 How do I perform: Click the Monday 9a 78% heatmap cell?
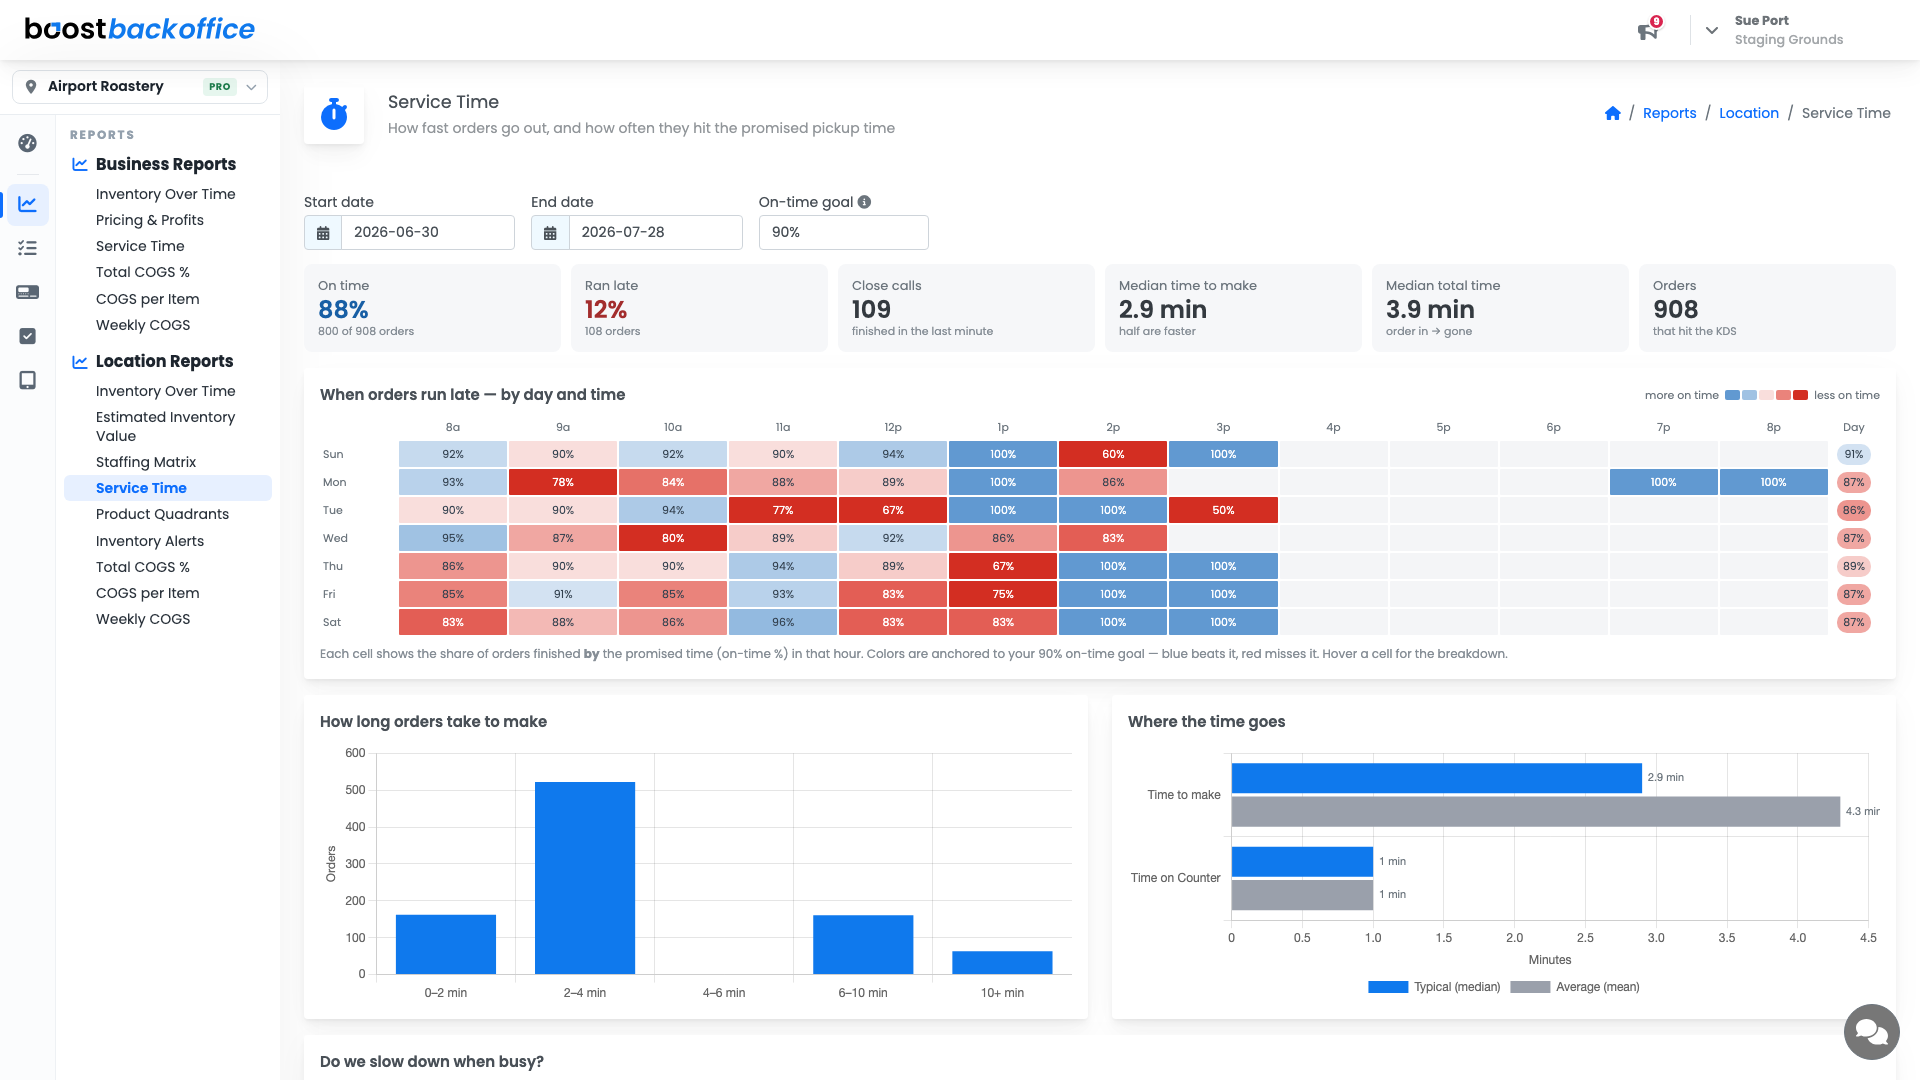[x=563, y=483]
